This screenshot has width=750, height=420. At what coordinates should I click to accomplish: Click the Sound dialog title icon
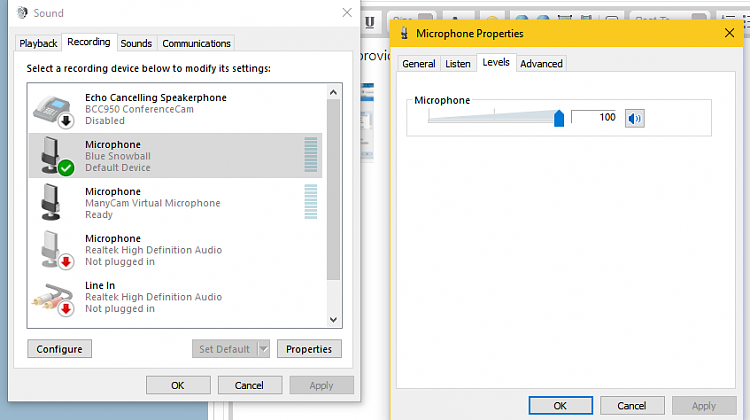click(x=22, y=13)
